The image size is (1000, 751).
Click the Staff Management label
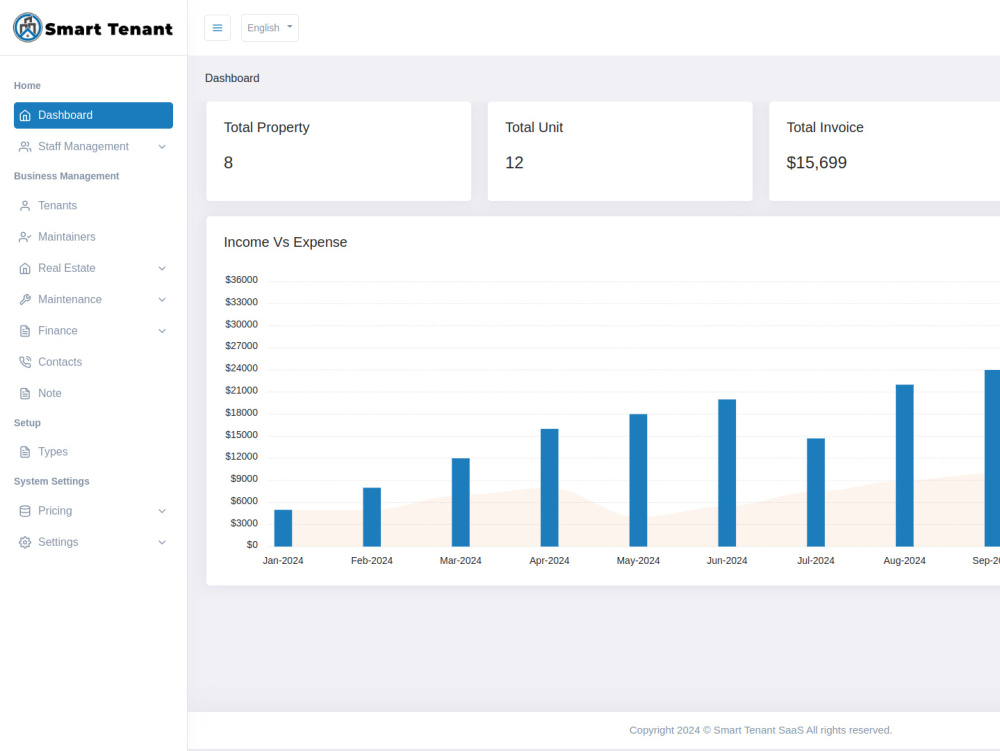click(84, 147)
